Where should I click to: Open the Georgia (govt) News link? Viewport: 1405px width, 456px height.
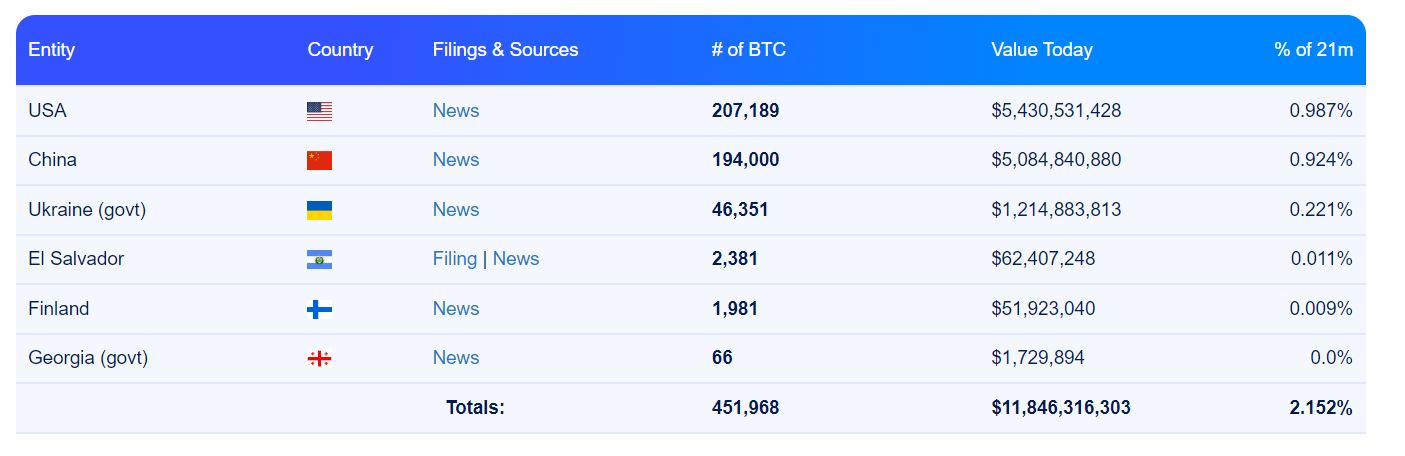coord(455,358)
